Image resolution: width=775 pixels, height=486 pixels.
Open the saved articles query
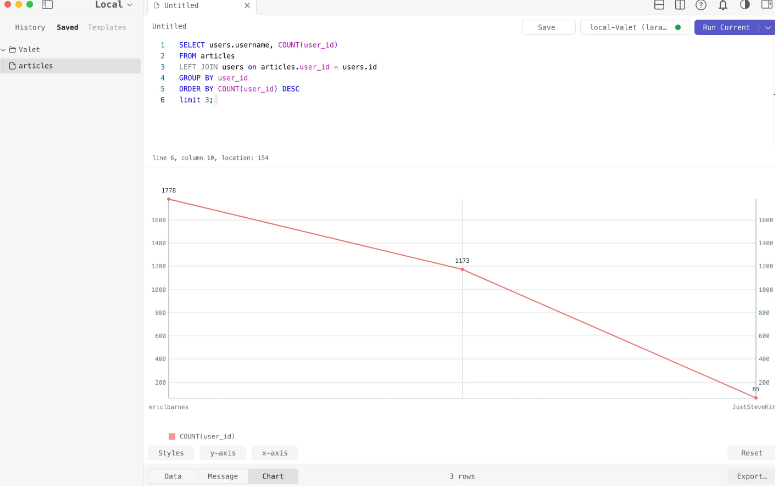(70, 66)
